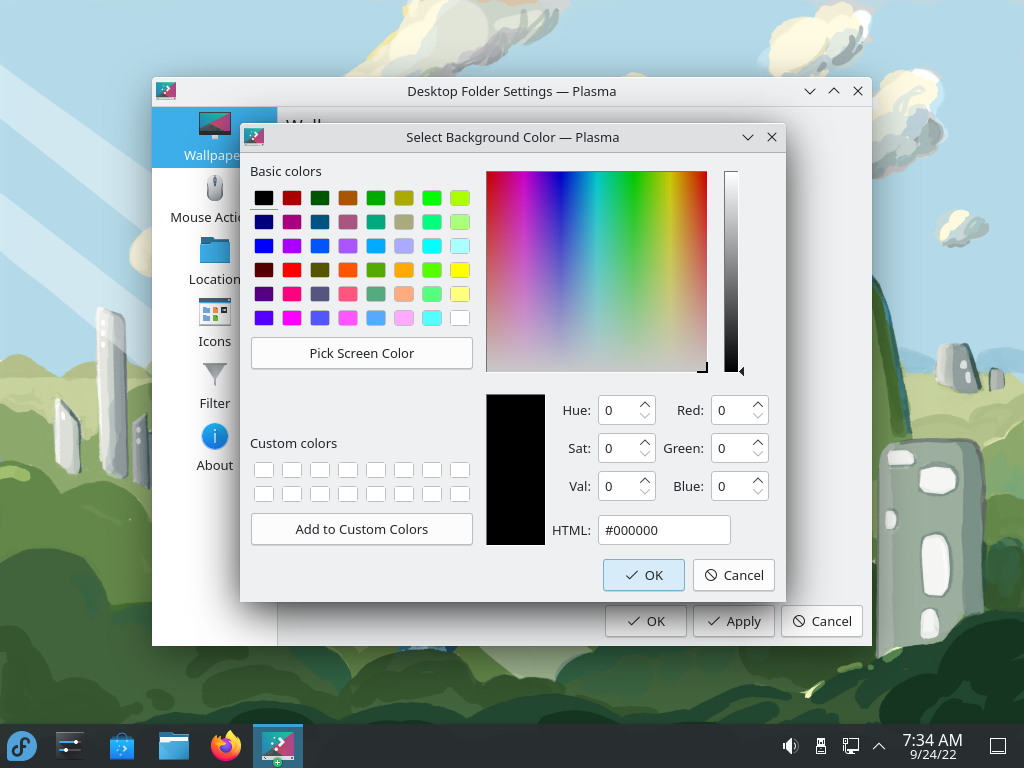Screen dimensions: 1024x768
Task: Open the Discover software store icon
Action: coord(121,746)
